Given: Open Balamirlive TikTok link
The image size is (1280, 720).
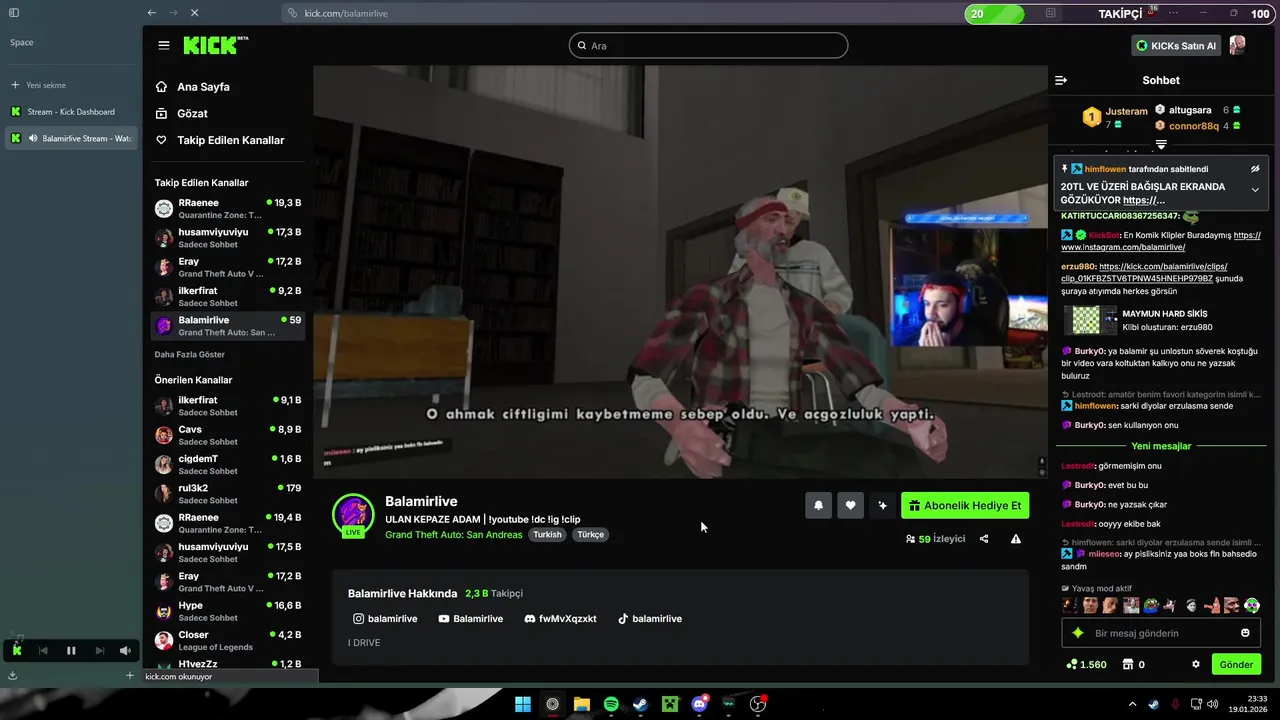Looking at the screenshot, I should 649,619.
